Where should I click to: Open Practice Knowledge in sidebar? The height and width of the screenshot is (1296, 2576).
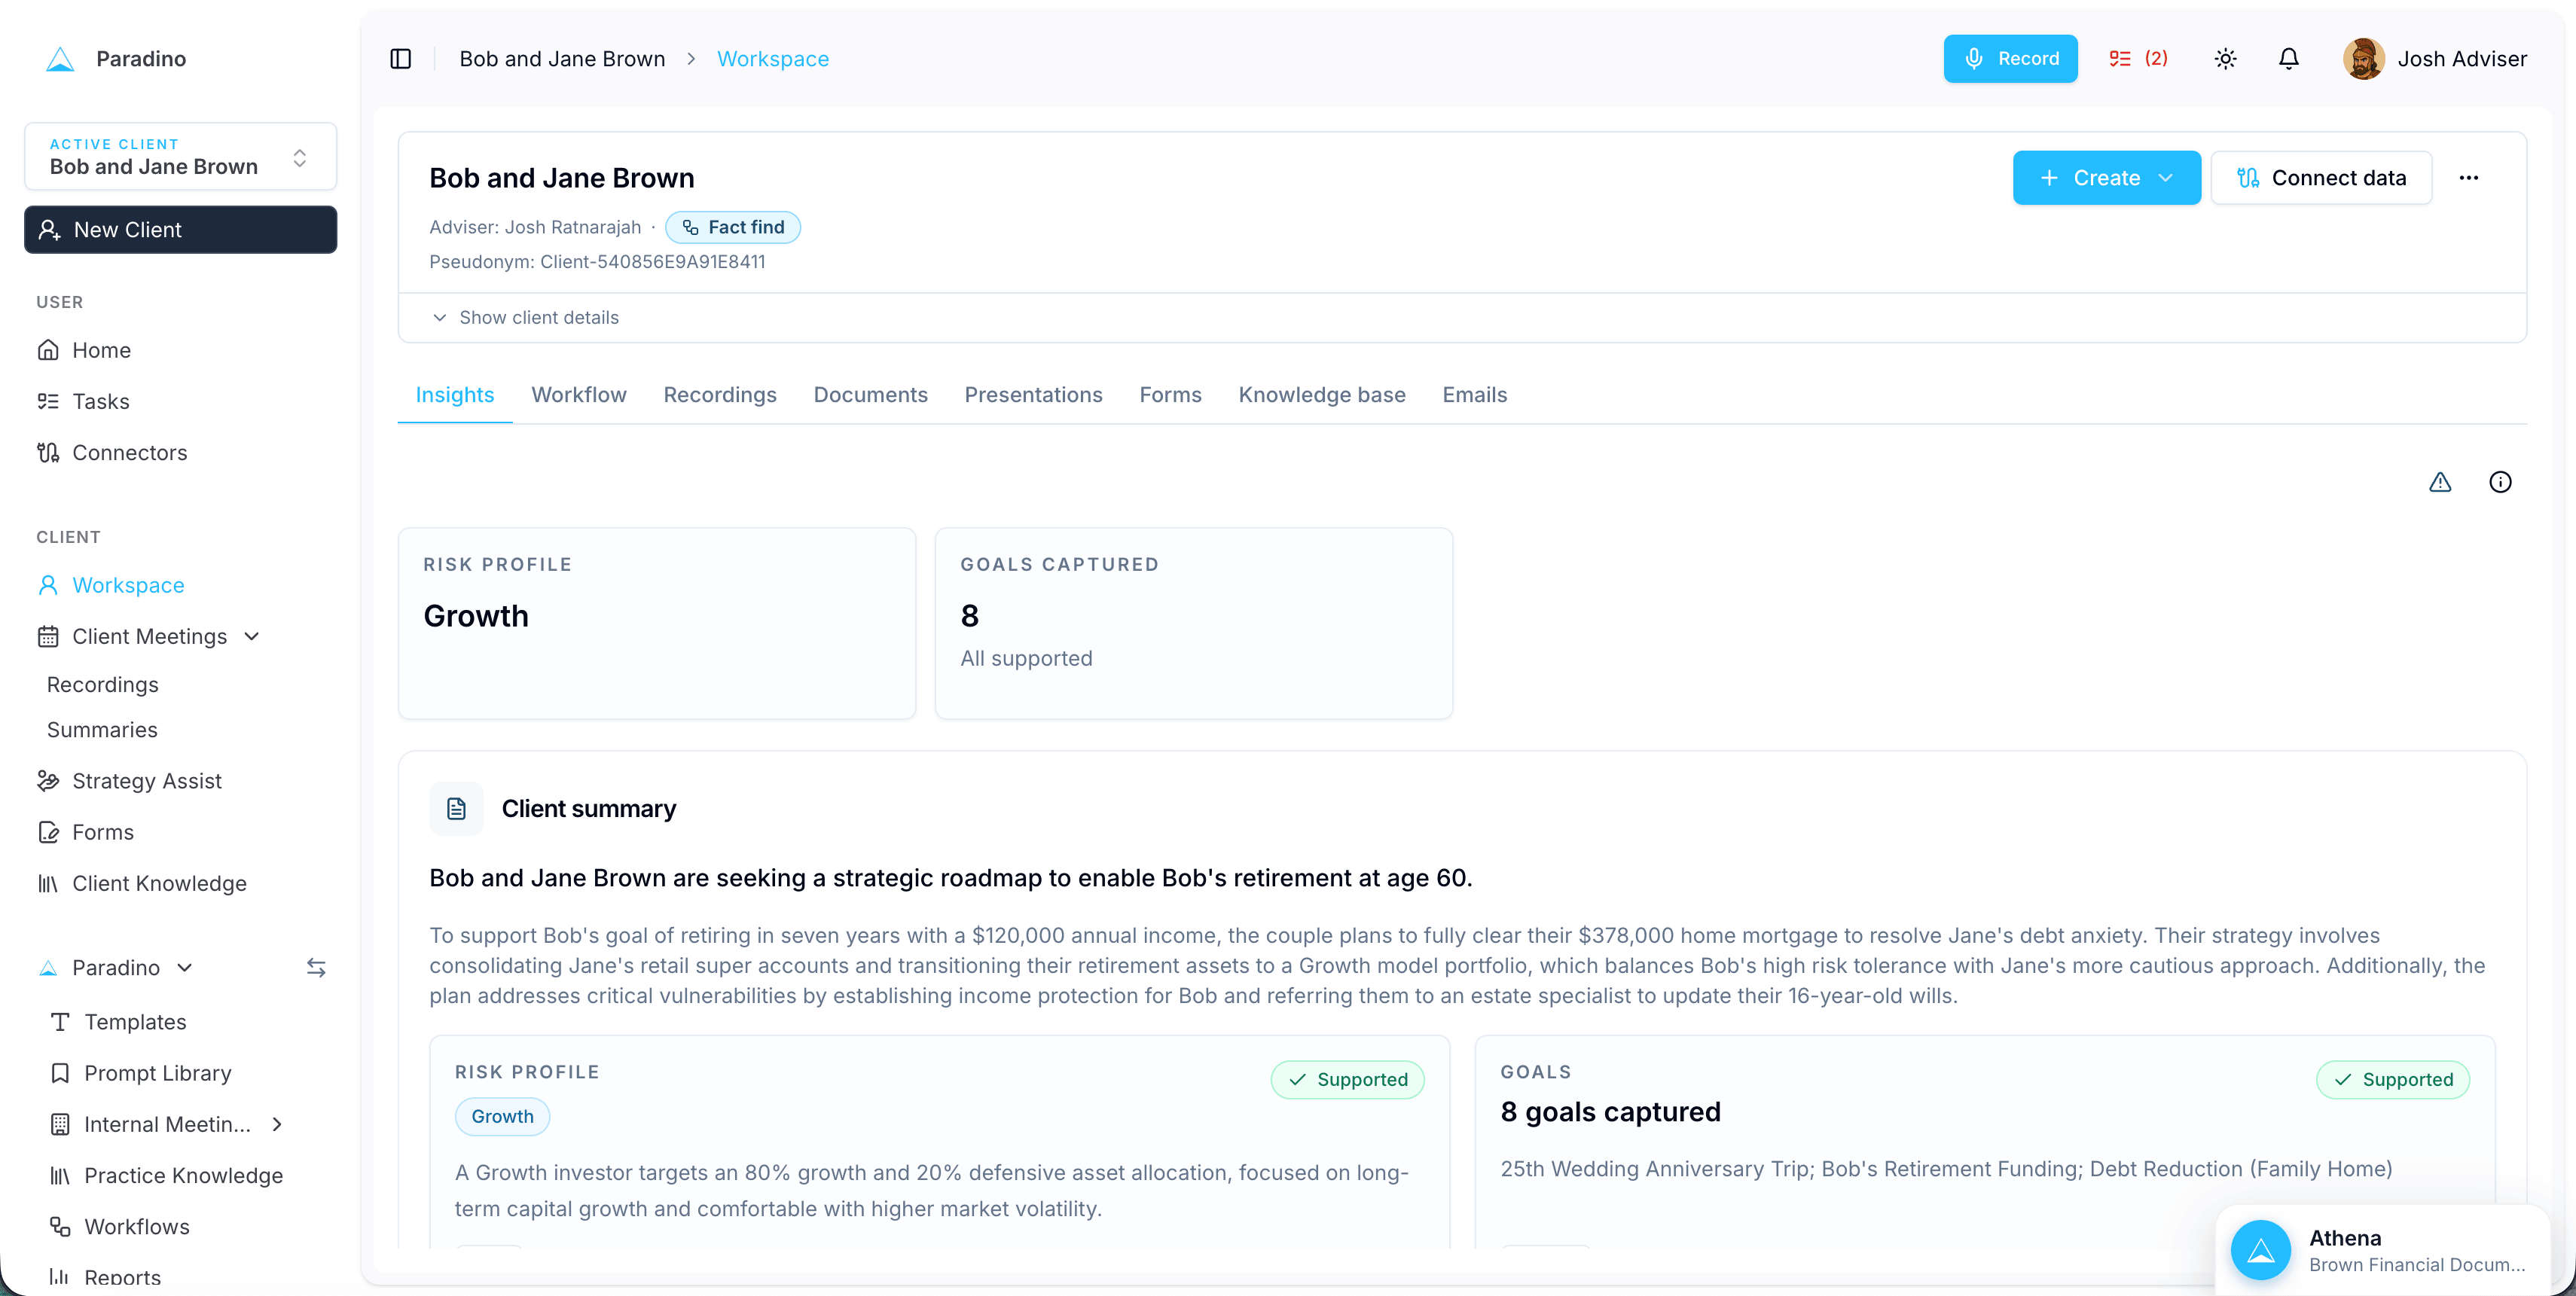tap(166, 1176)
